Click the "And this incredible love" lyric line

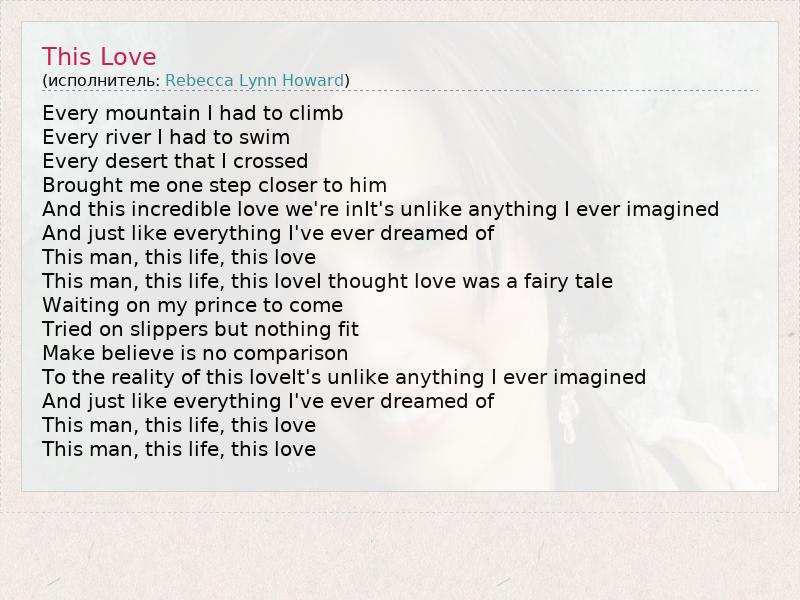(x=380, y=209)
